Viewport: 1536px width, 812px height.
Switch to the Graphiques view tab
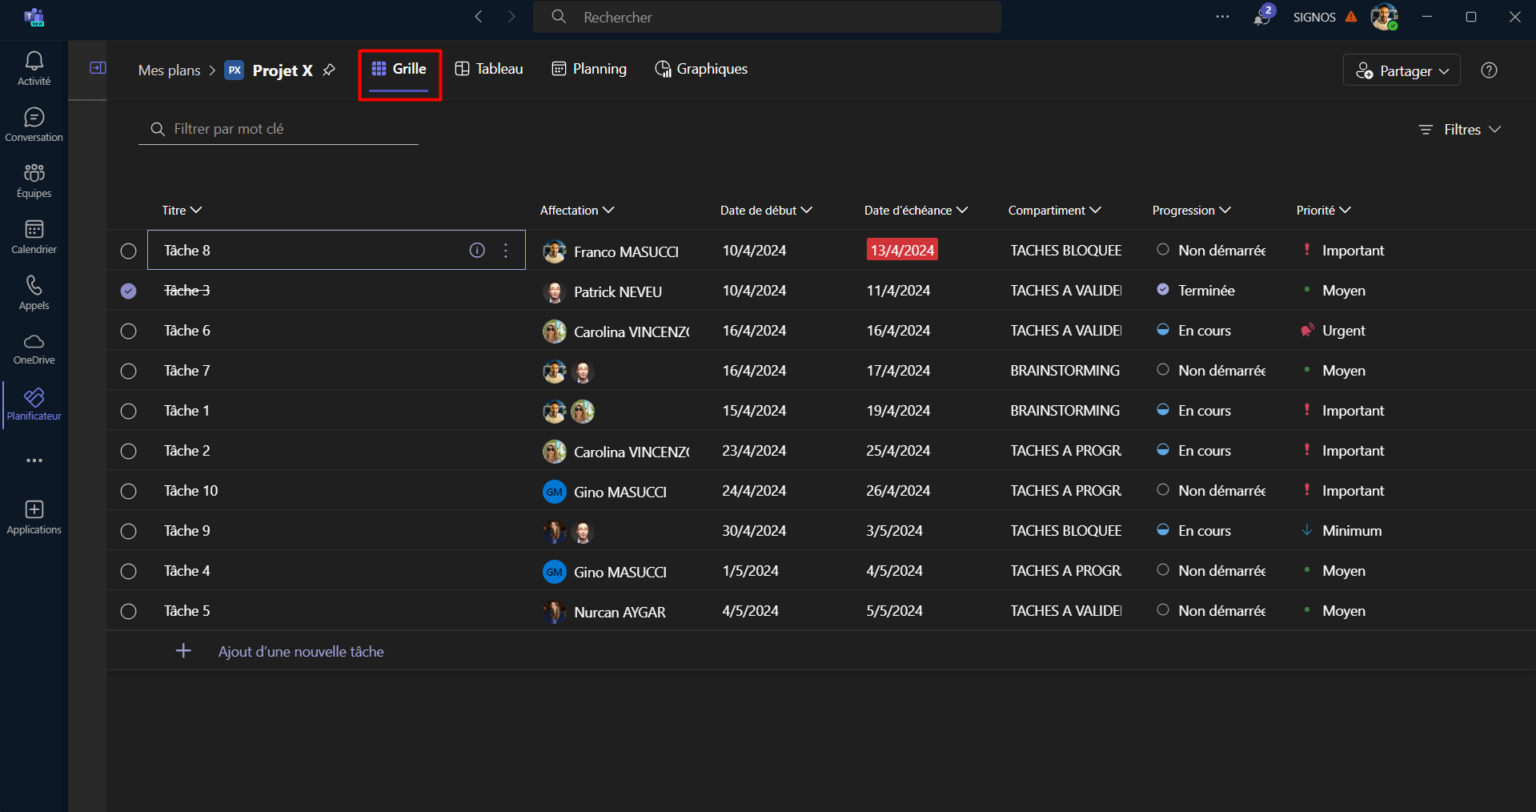(701, 69)
